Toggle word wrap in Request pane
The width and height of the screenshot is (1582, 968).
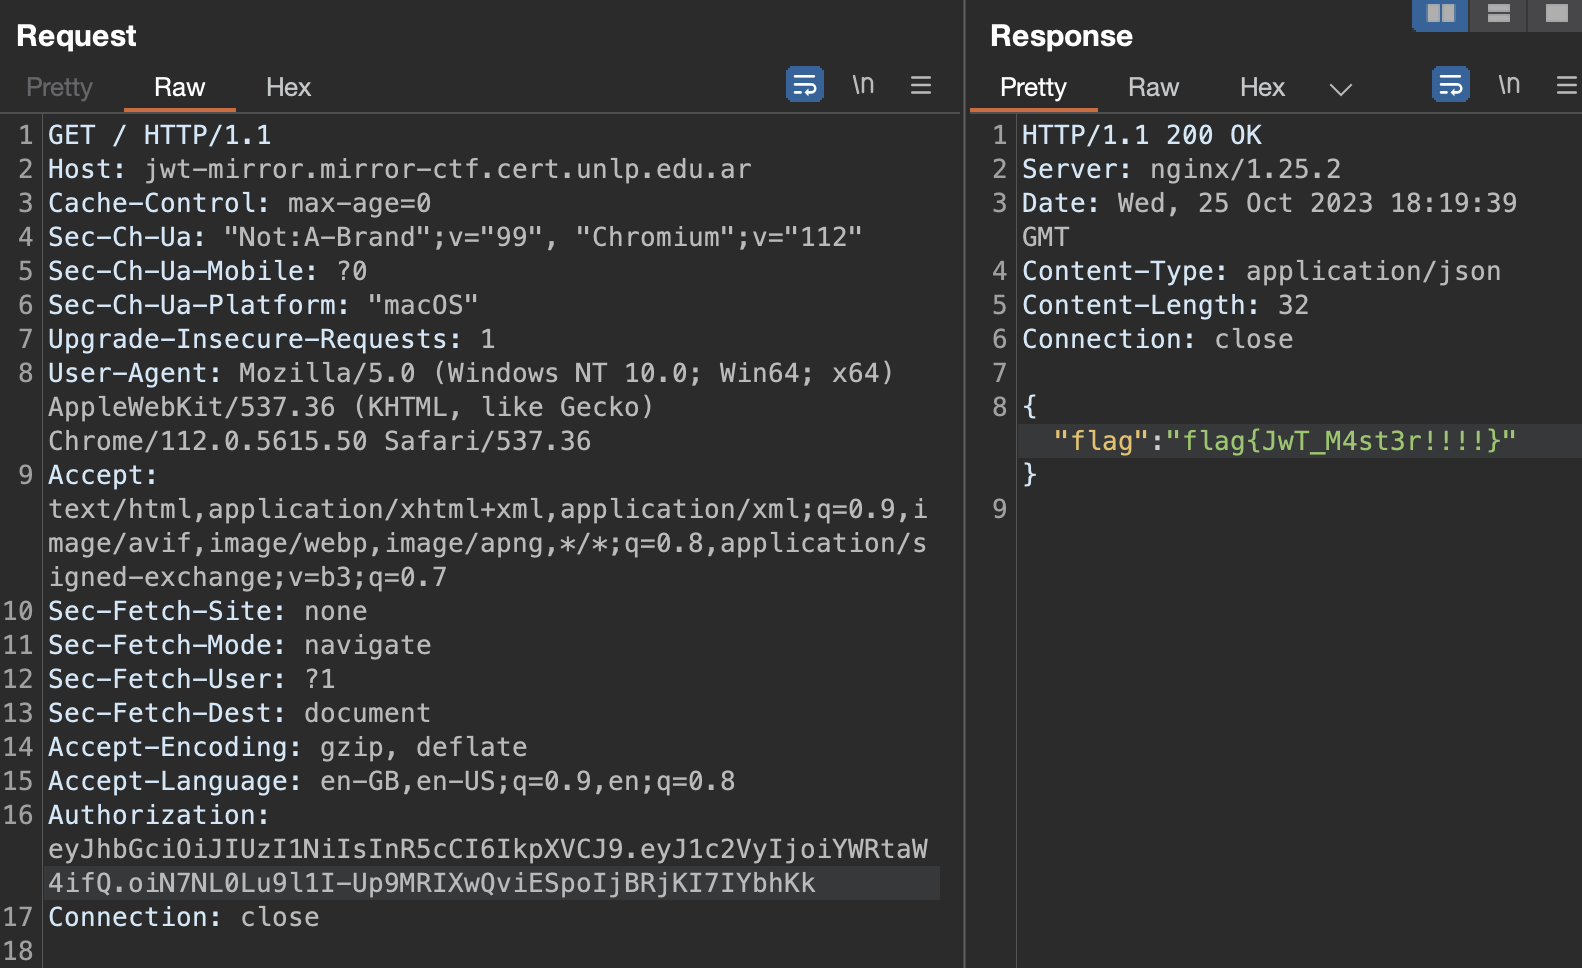pyautogui.click(x=805, y=85)
